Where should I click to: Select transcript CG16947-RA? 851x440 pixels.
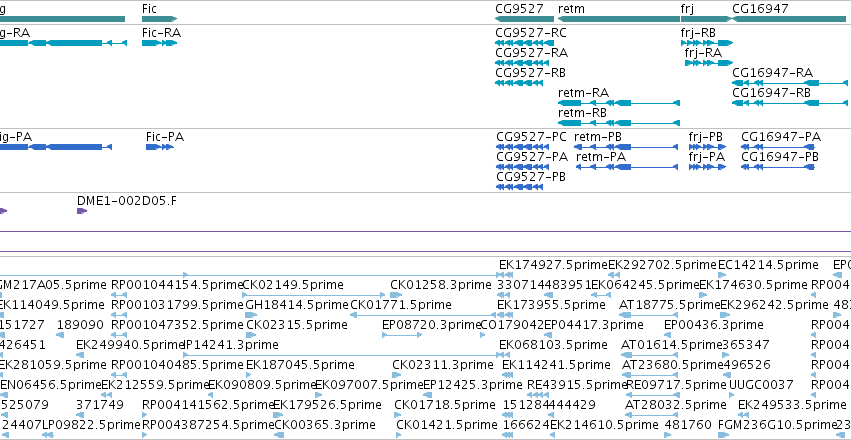(x=773, y=73)
